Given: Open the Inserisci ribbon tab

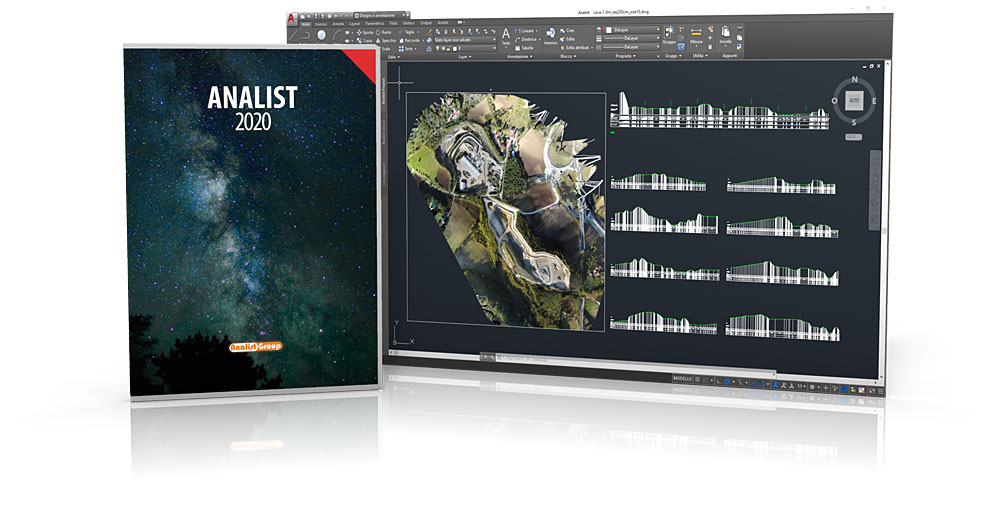Looking at the screenshot, I should click(321, 24).
